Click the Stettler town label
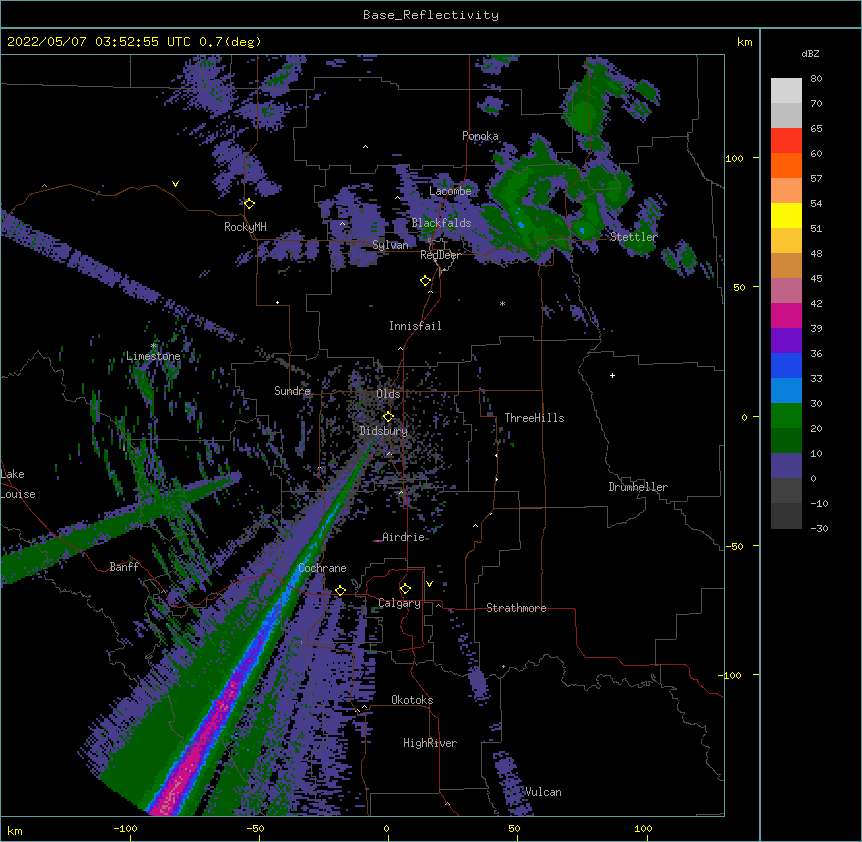862x842 pixels. 634,237
